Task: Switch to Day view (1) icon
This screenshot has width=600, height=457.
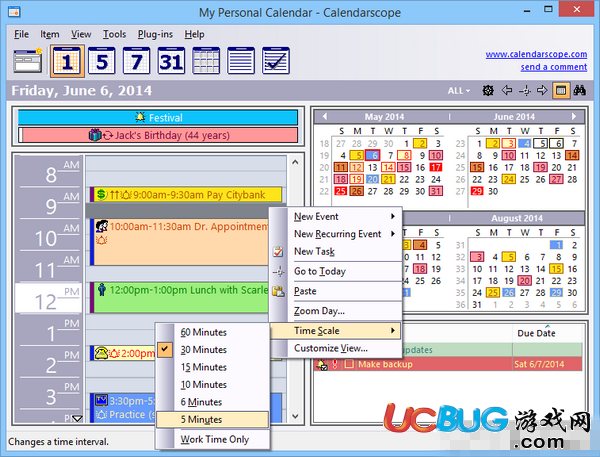Action: click(67, 61)
